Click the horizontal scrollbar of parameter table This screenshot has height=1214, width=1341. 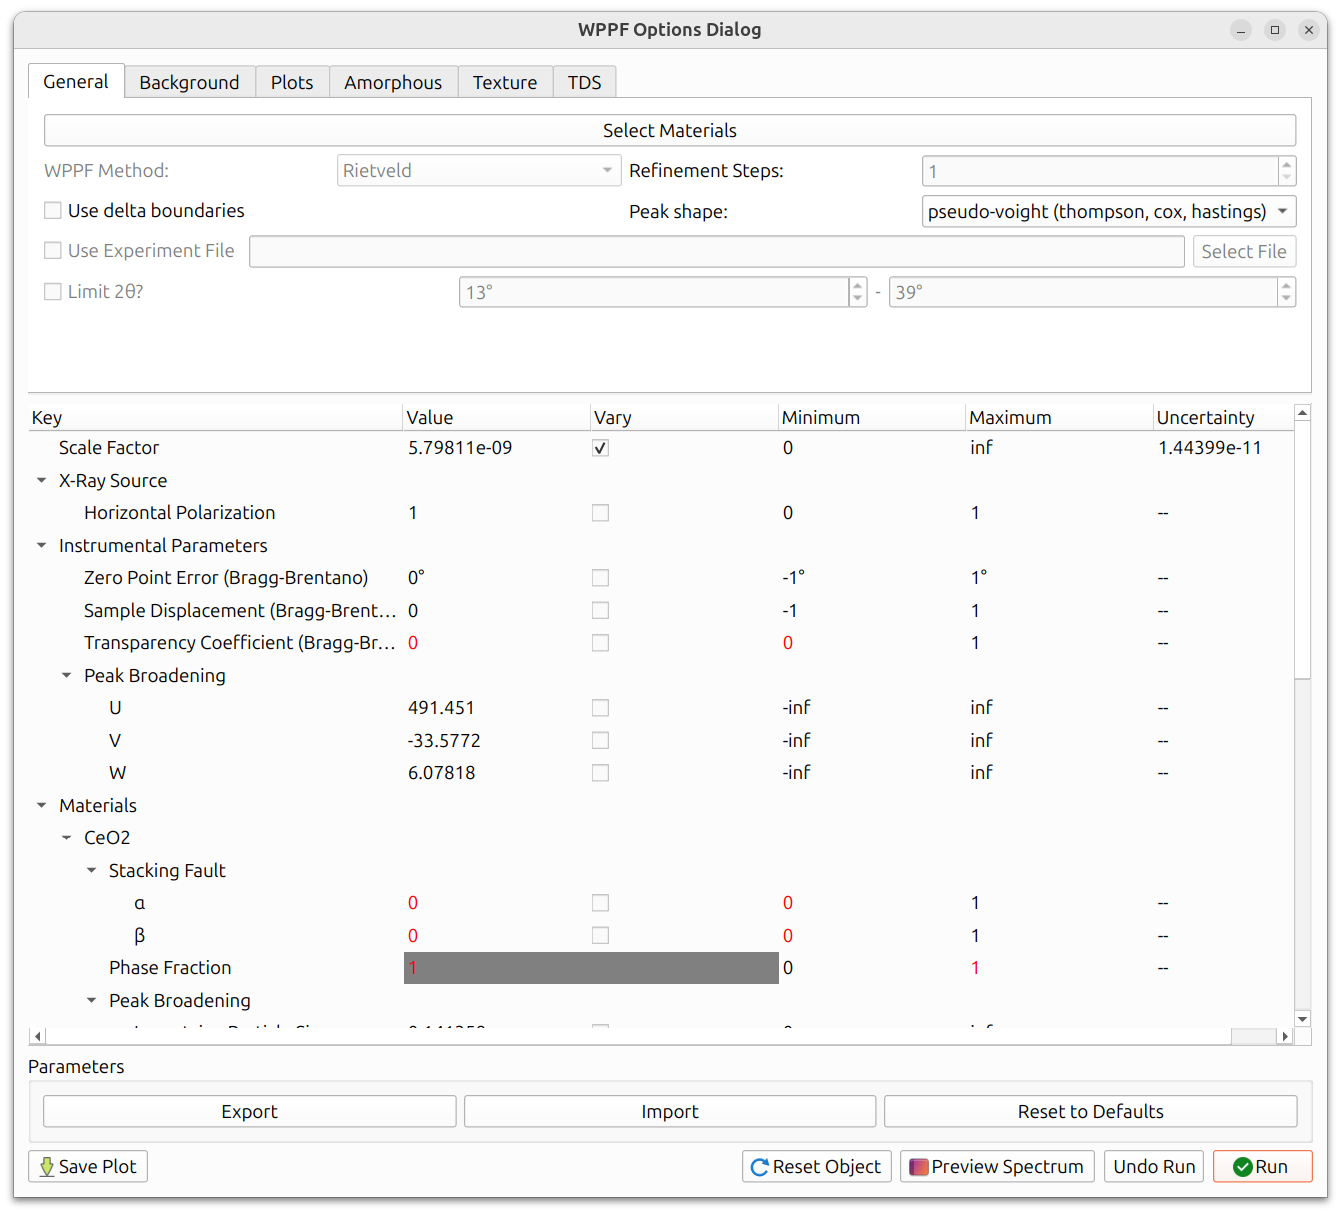click(1253, 1037)
